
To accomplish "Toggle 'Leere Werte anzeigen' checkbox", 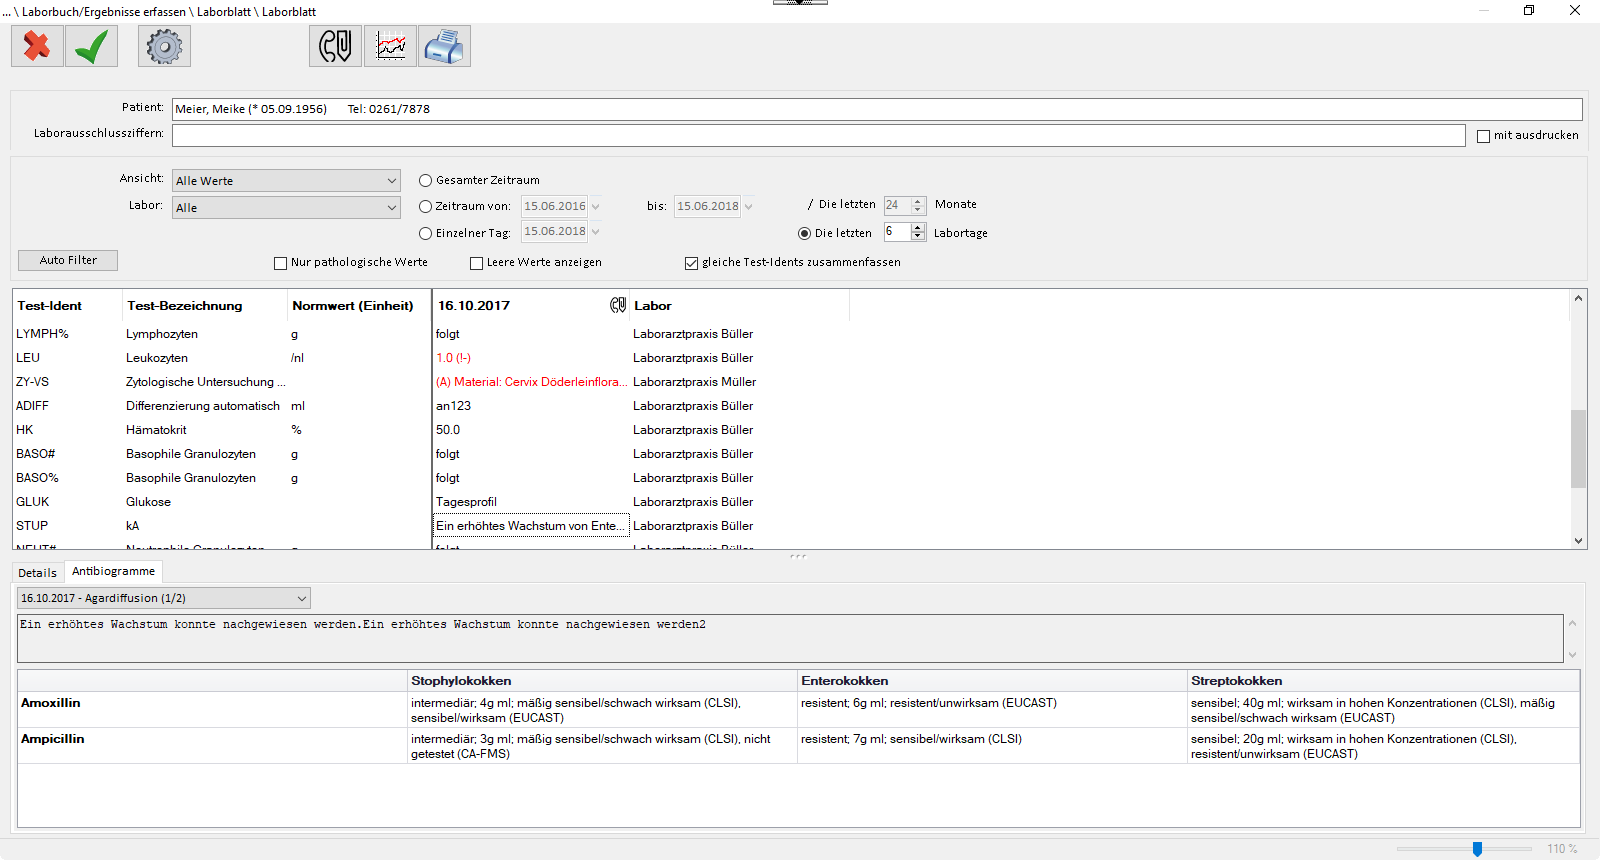I will pos(476,263).
